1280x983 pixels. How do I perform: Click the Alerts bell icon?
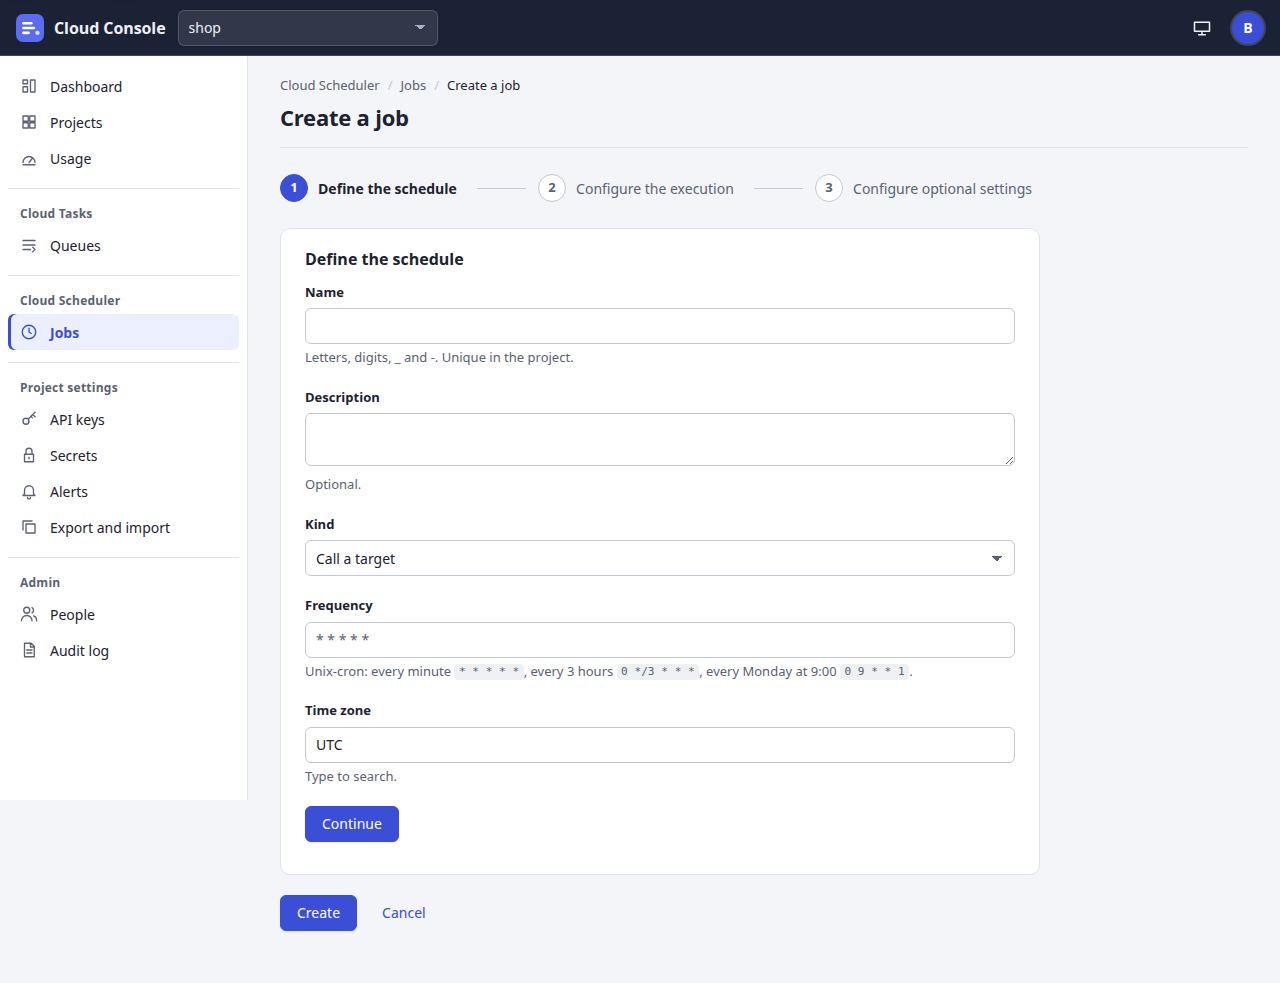pyautogui.click(x=29, y=492)
